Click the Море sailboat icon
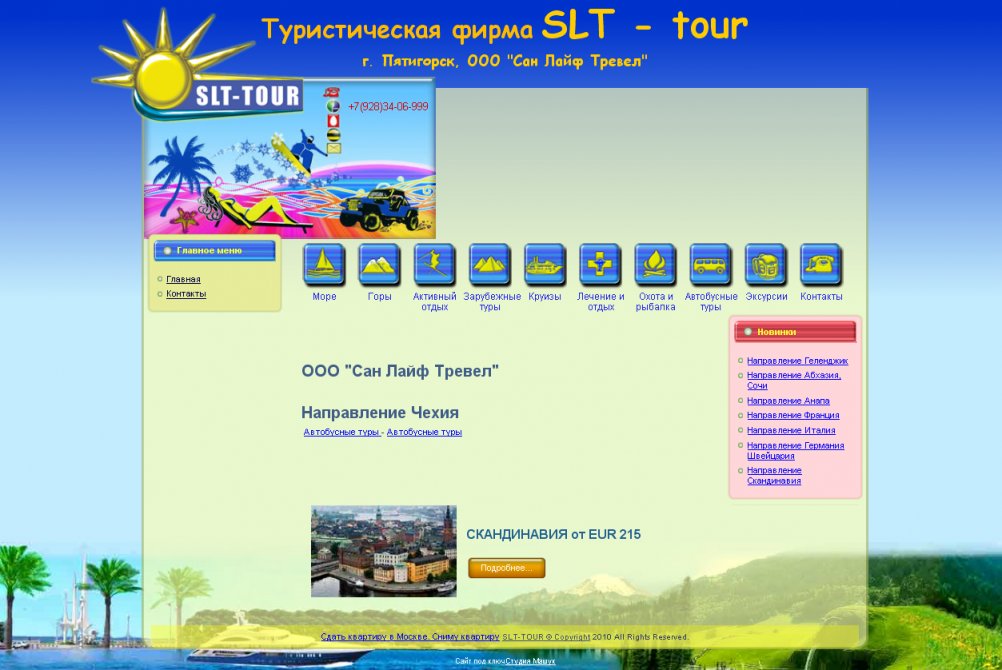This screenshot has width=1002, height=670. 324,265
